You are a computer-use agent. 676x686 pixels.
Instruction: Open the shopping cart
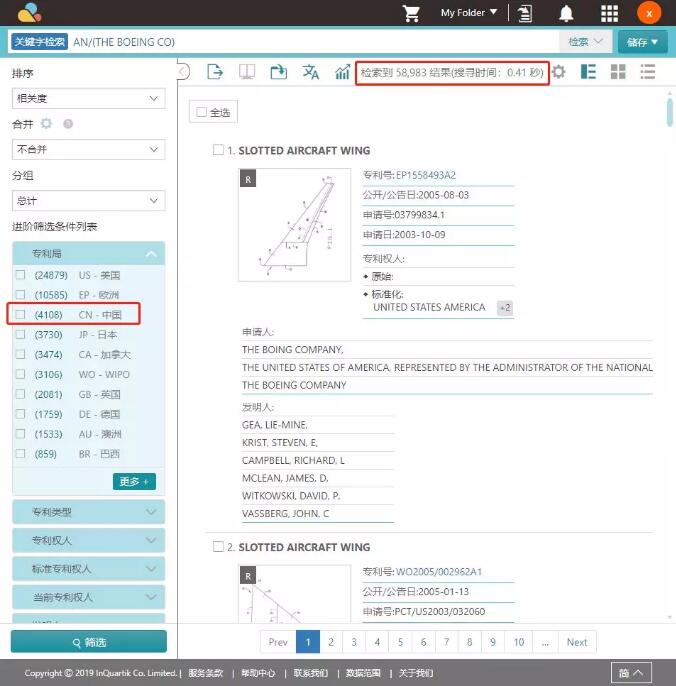411,13
